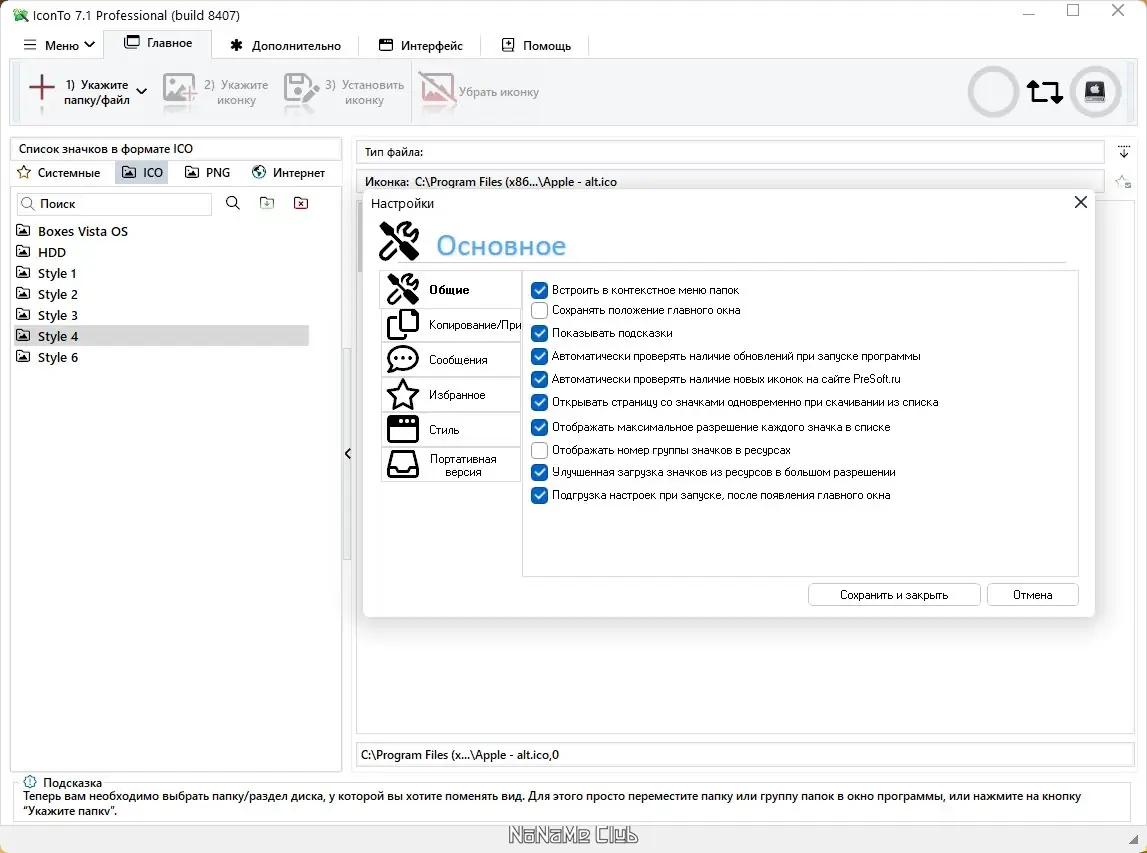This screenshot has height=853, width=1147.
Task: Open the 'Помощь' tab
Action: 536,45
